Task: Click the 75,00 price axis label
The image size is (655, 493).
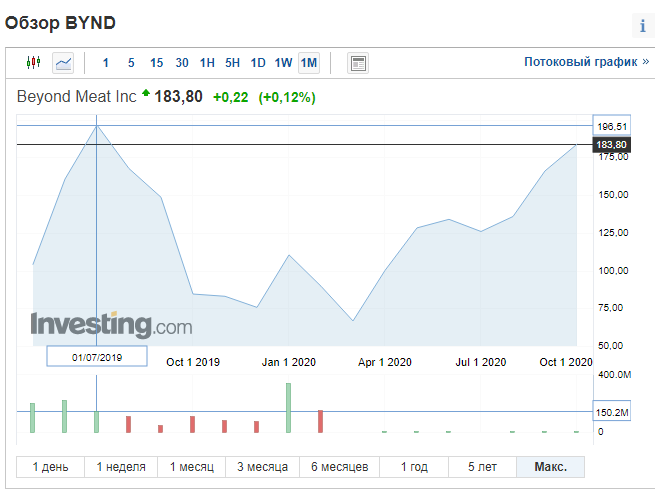Action: point(610,308)
